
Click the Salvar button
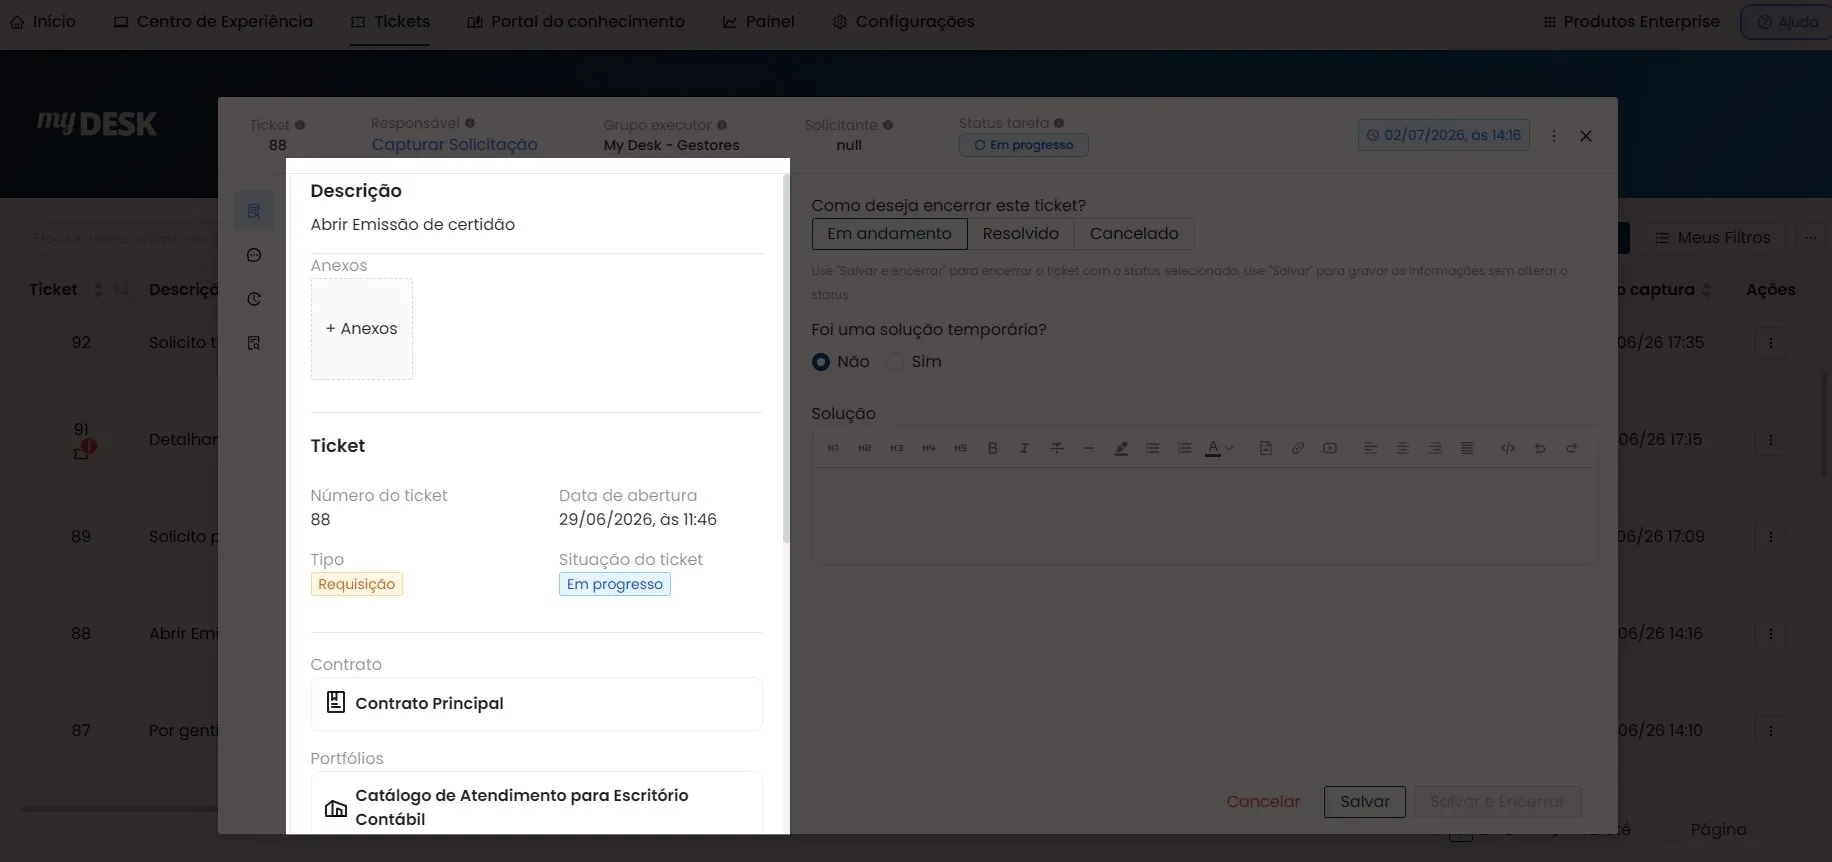[1365, 802]
